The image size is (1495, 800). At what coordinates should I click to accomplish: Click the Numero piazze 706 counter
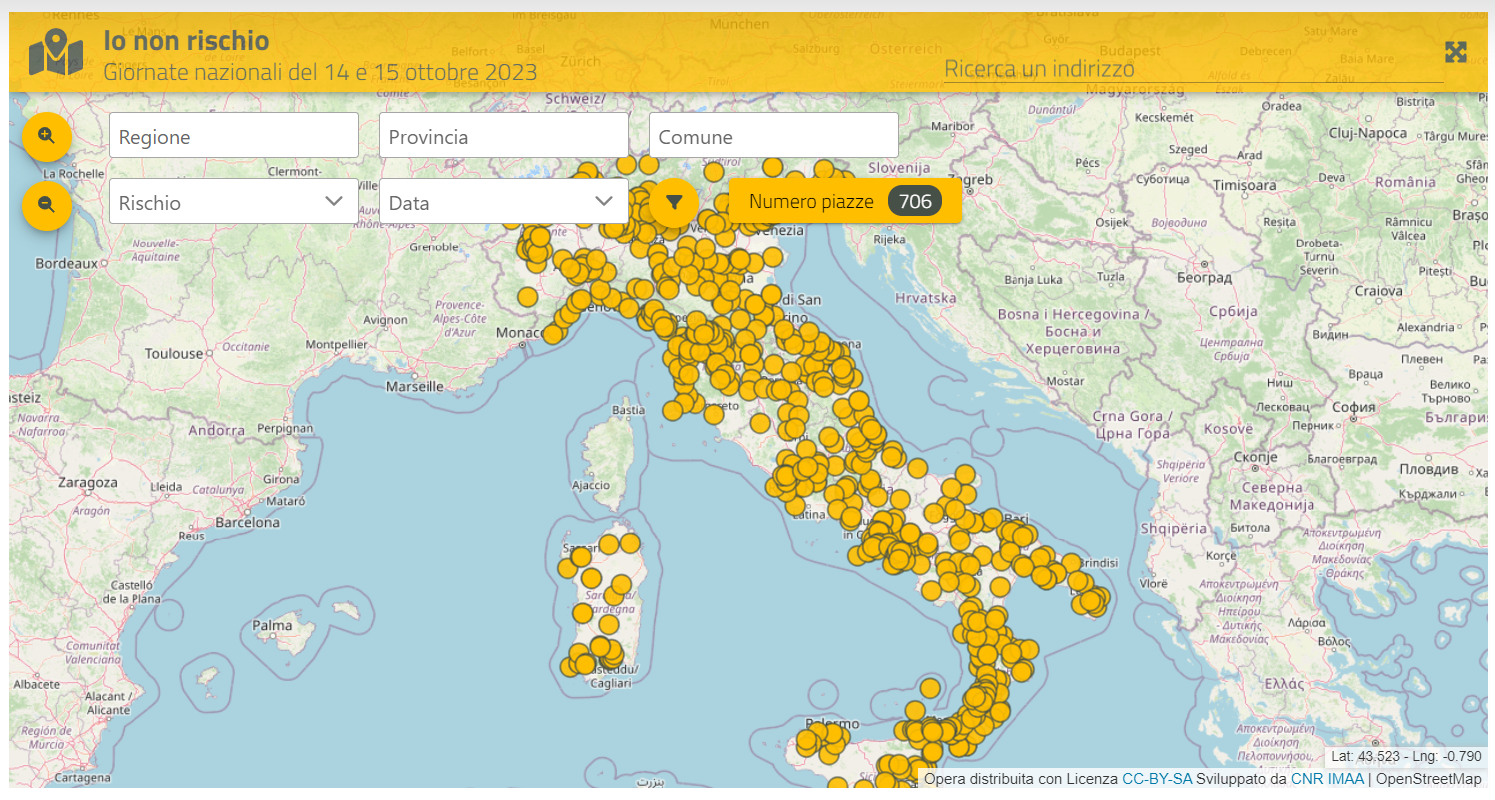coord(844,202)
